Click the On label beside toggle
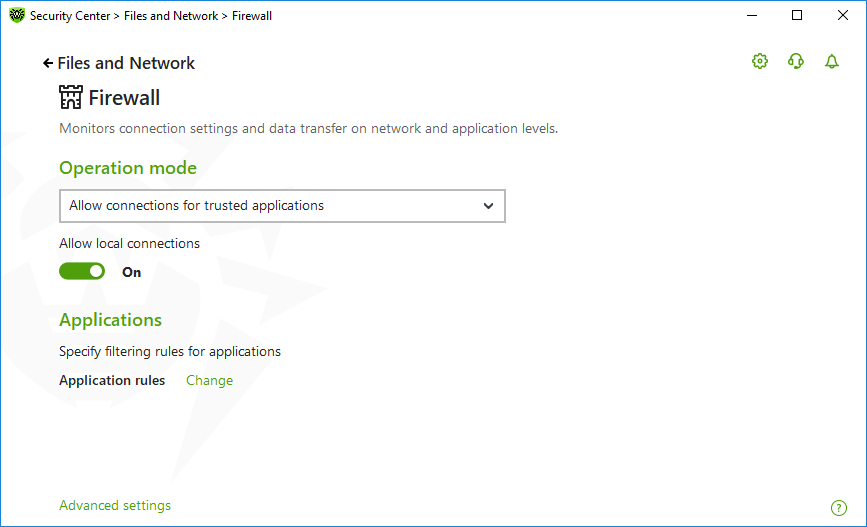The image size is (867, 527). coord(132,272)
